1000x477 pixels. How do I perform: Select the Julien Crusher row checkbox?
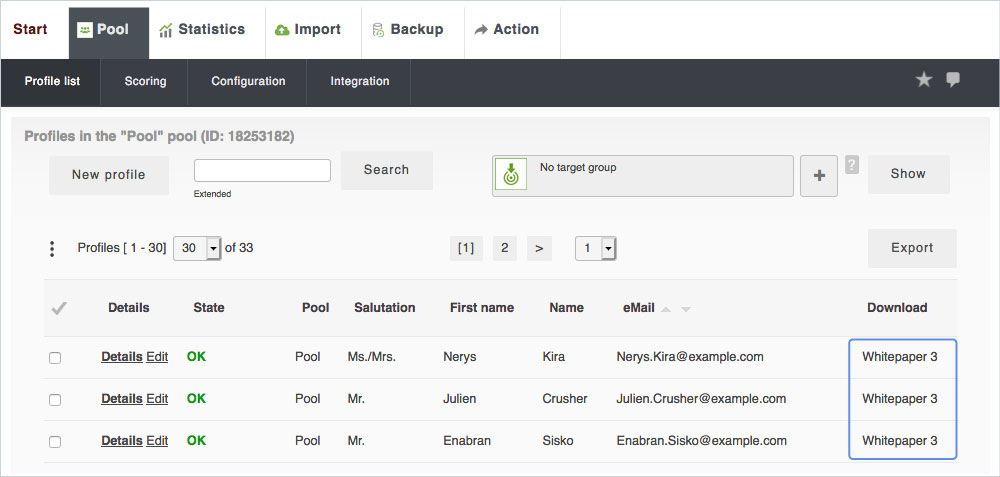[x=55, y=399]
